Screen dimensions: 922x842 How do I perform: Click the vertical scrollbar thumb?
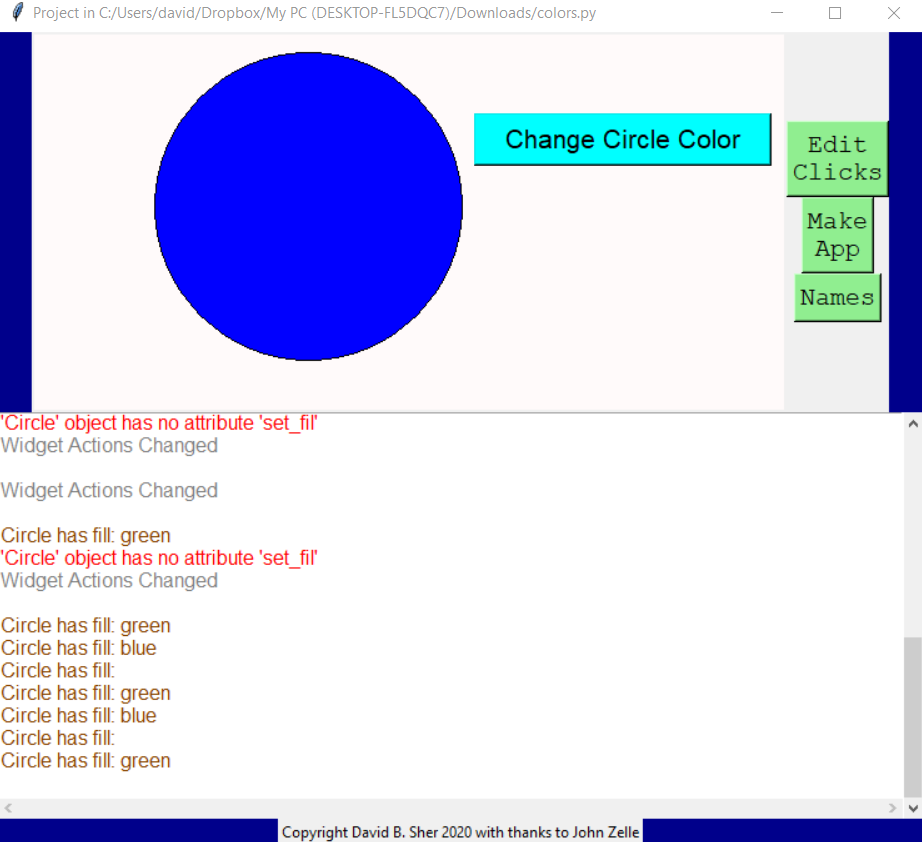(913, 716)
